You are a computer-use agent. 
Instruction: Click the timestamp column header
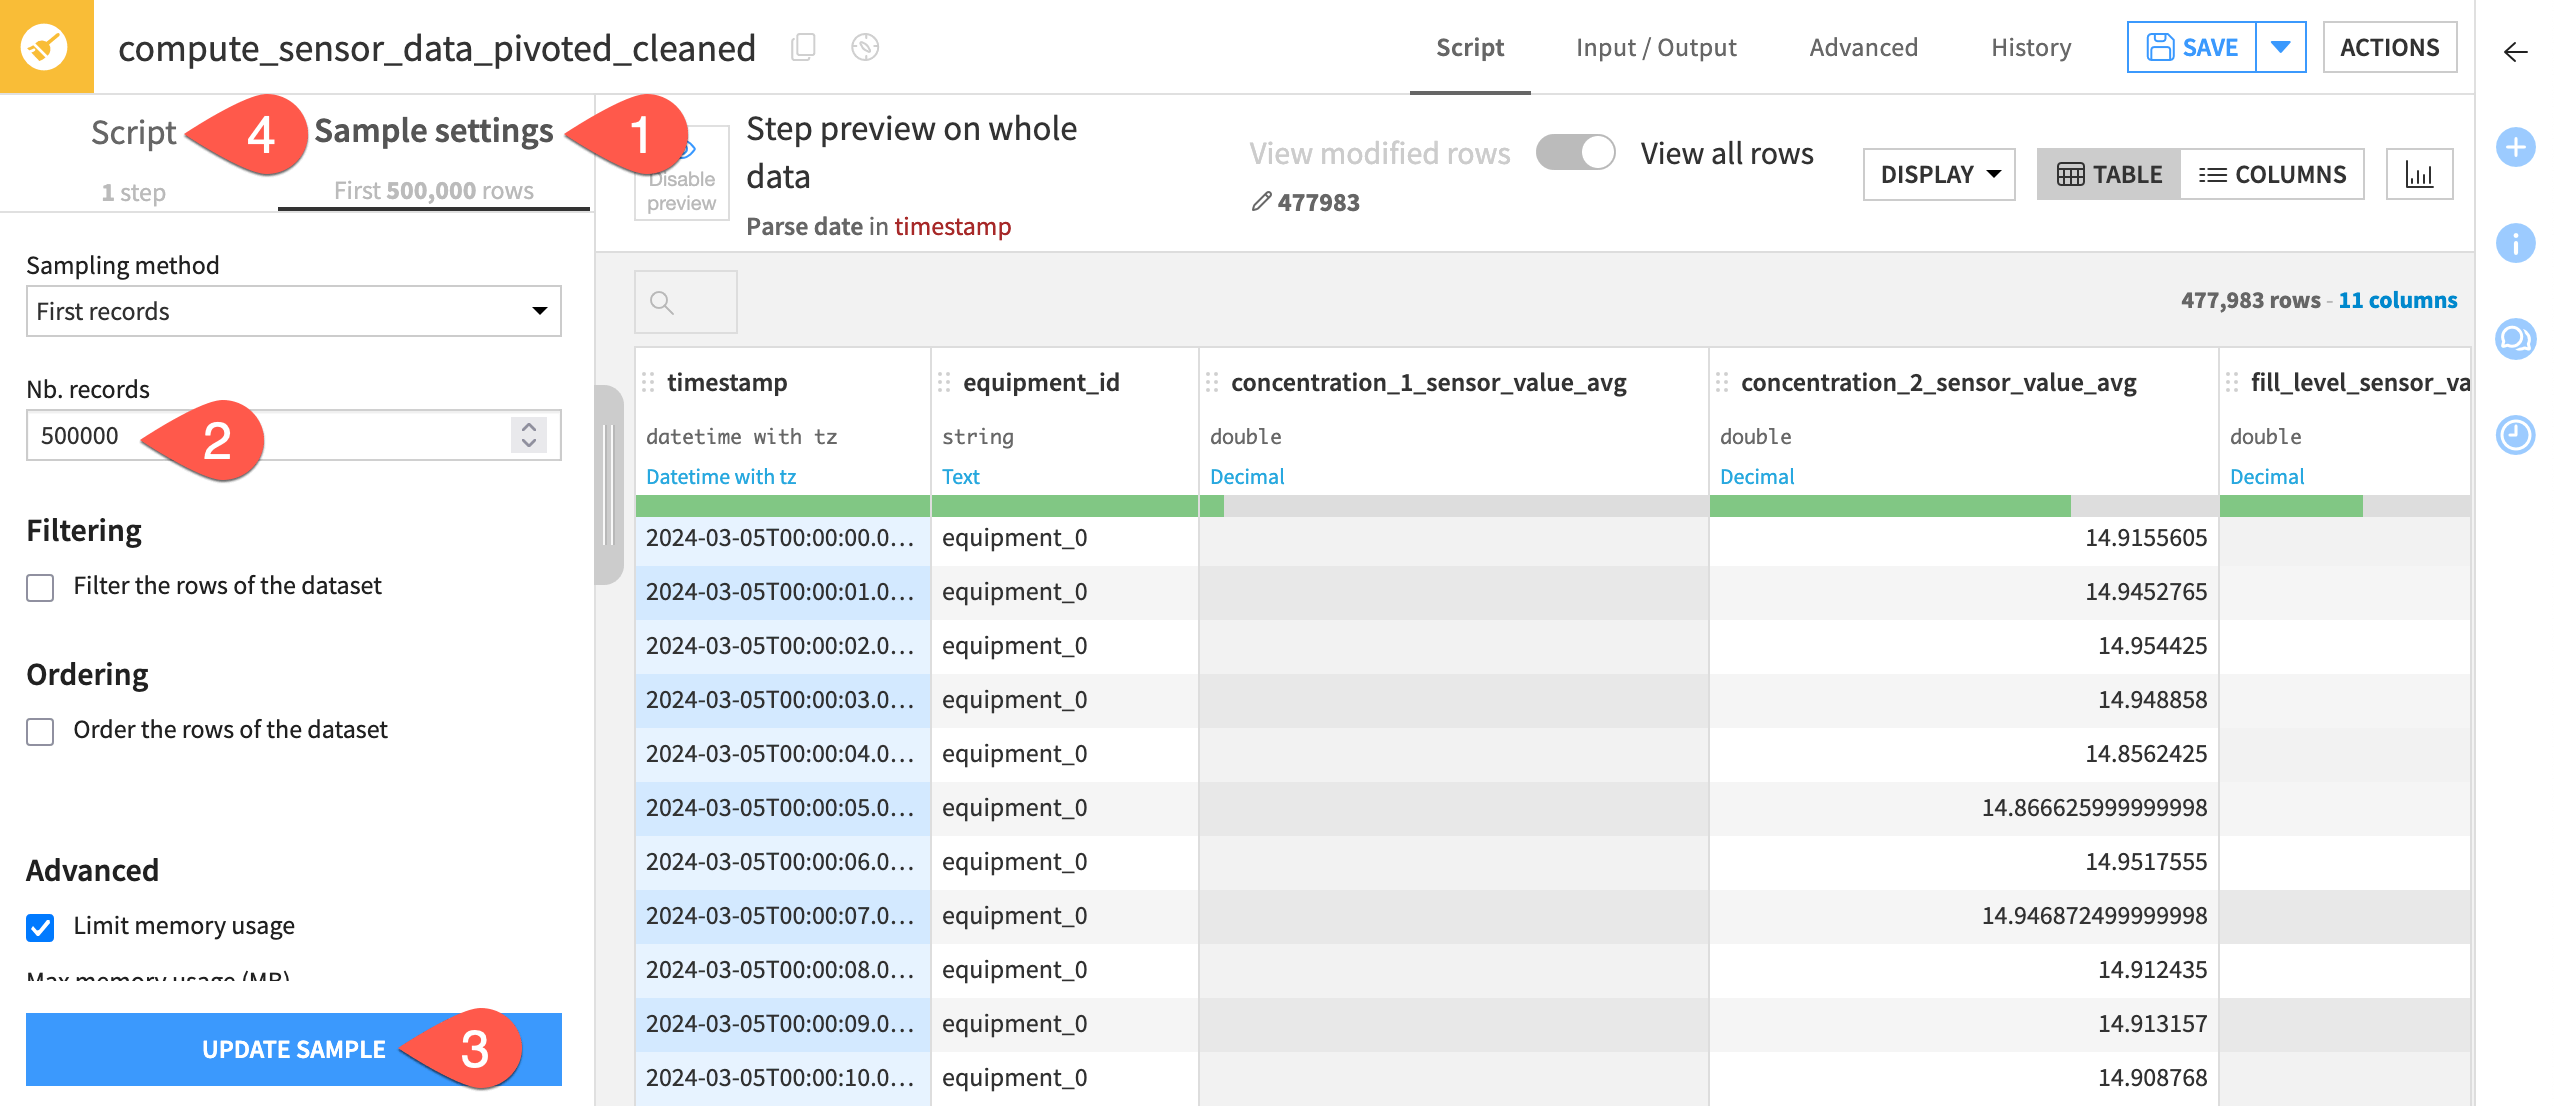tap(727, 382)
